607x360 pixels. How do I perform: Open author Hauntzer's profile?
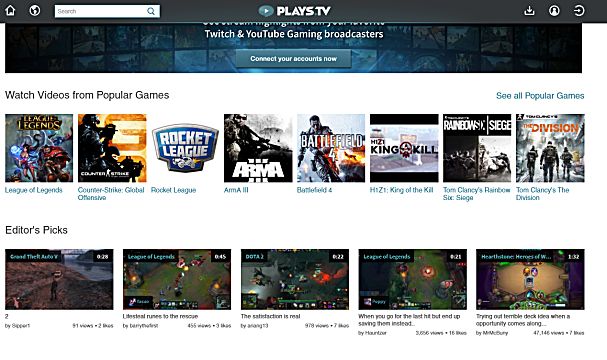[376, 333]
